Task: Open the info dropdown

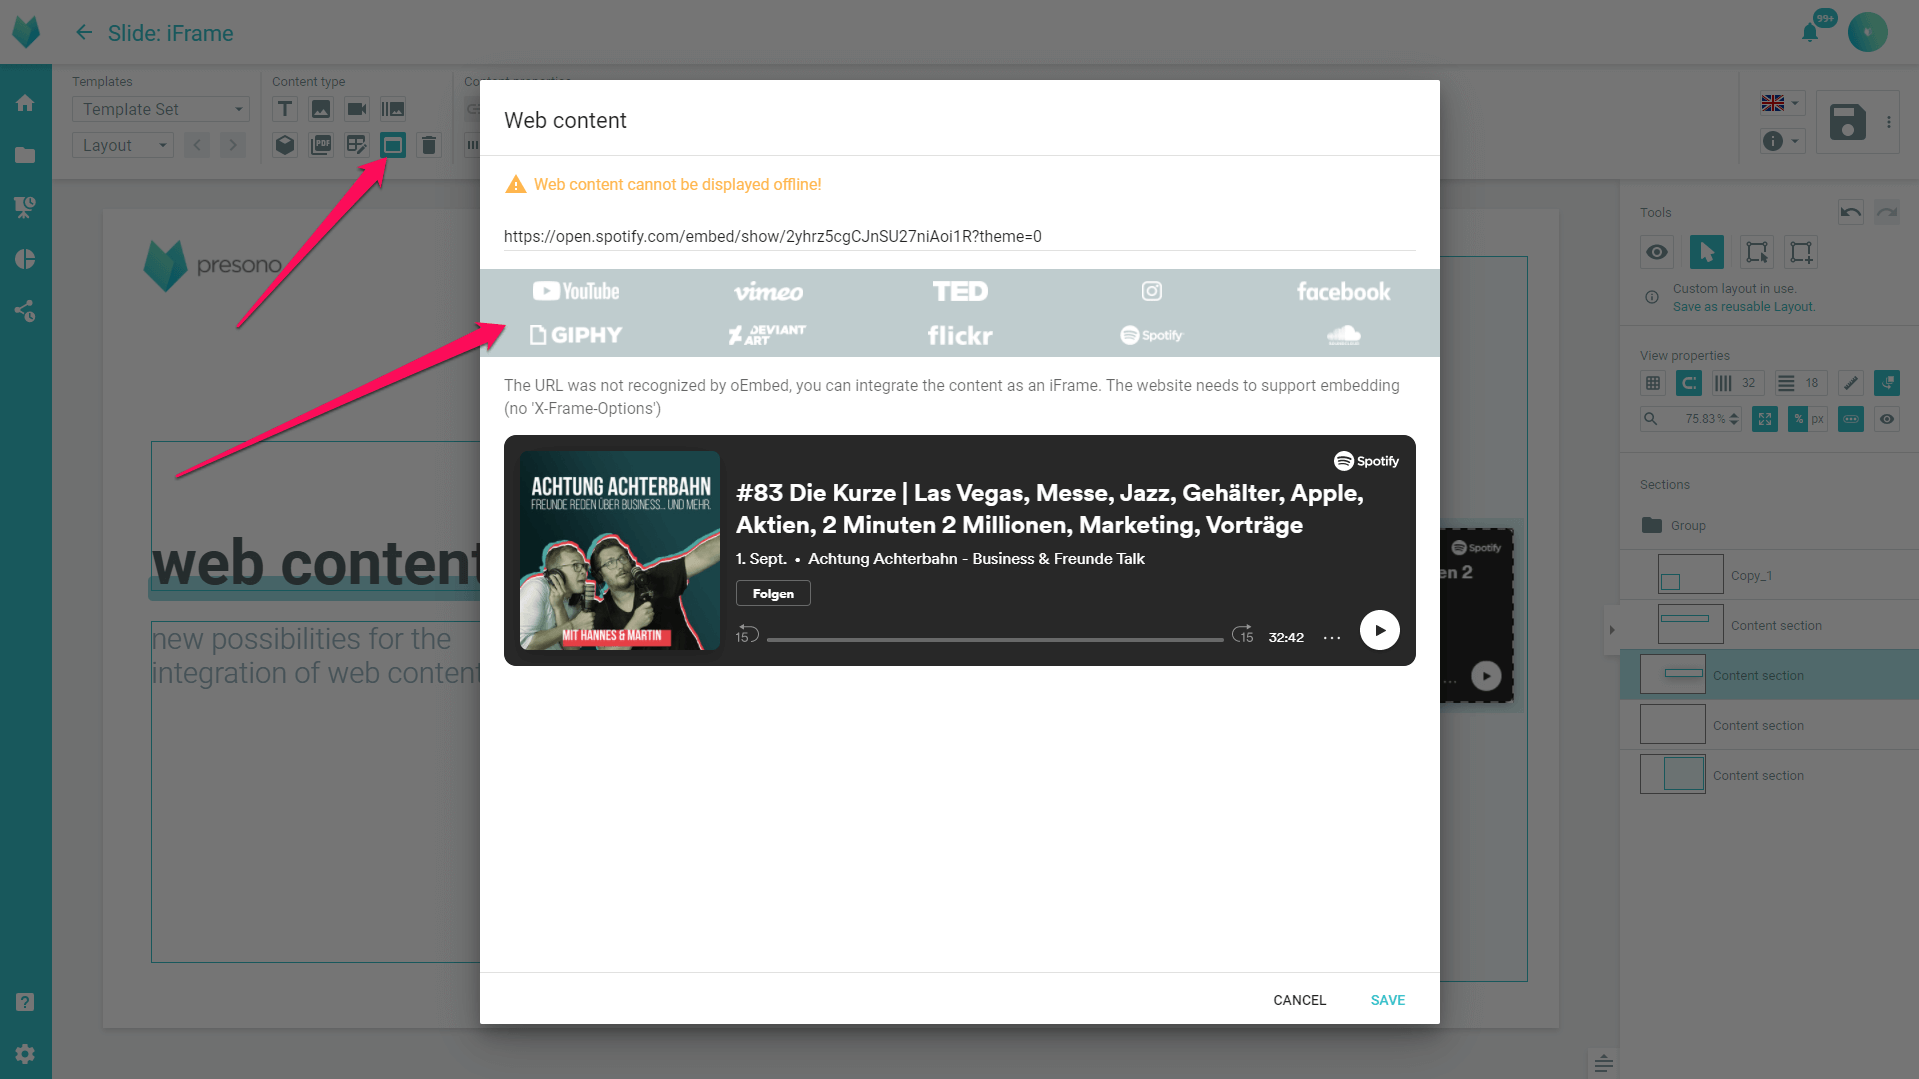Action: click(1781, 141)
